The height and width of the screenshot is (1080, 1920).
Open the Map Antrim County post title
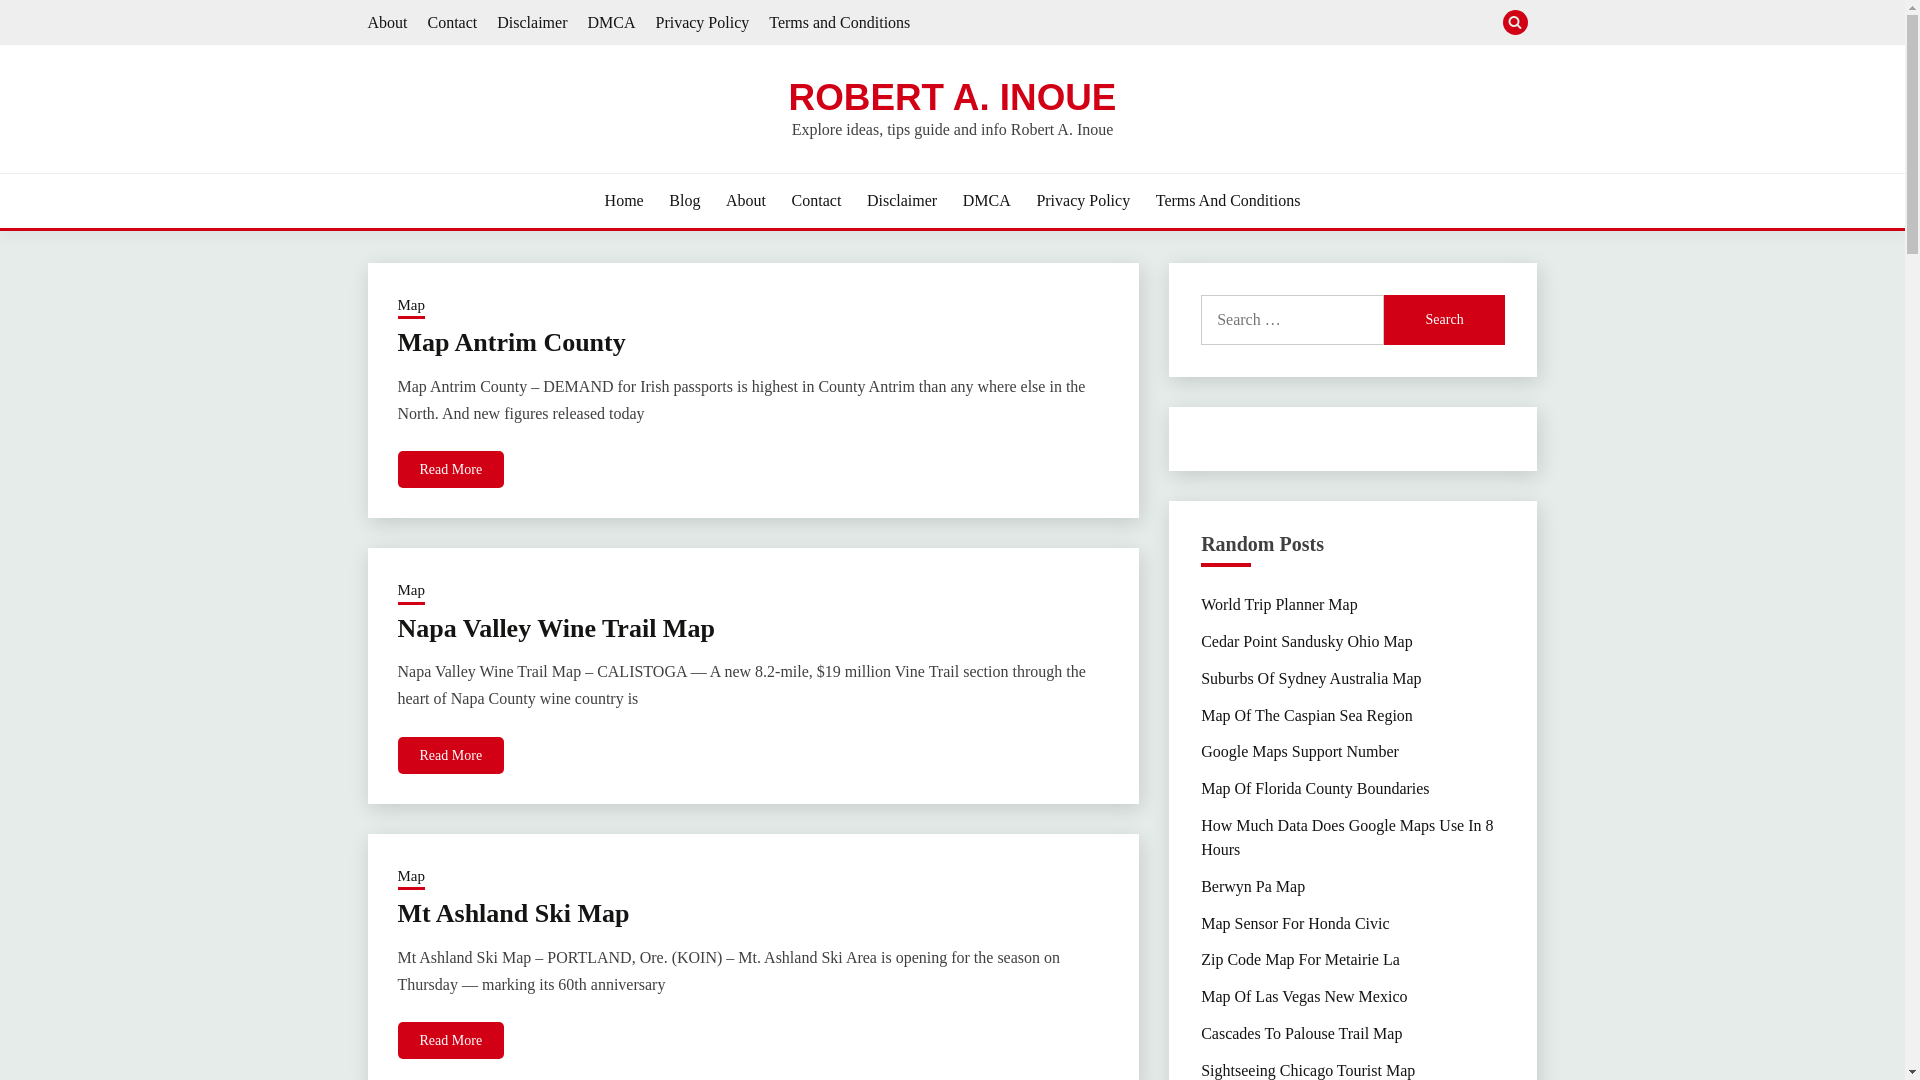click(x=511, y=343)
